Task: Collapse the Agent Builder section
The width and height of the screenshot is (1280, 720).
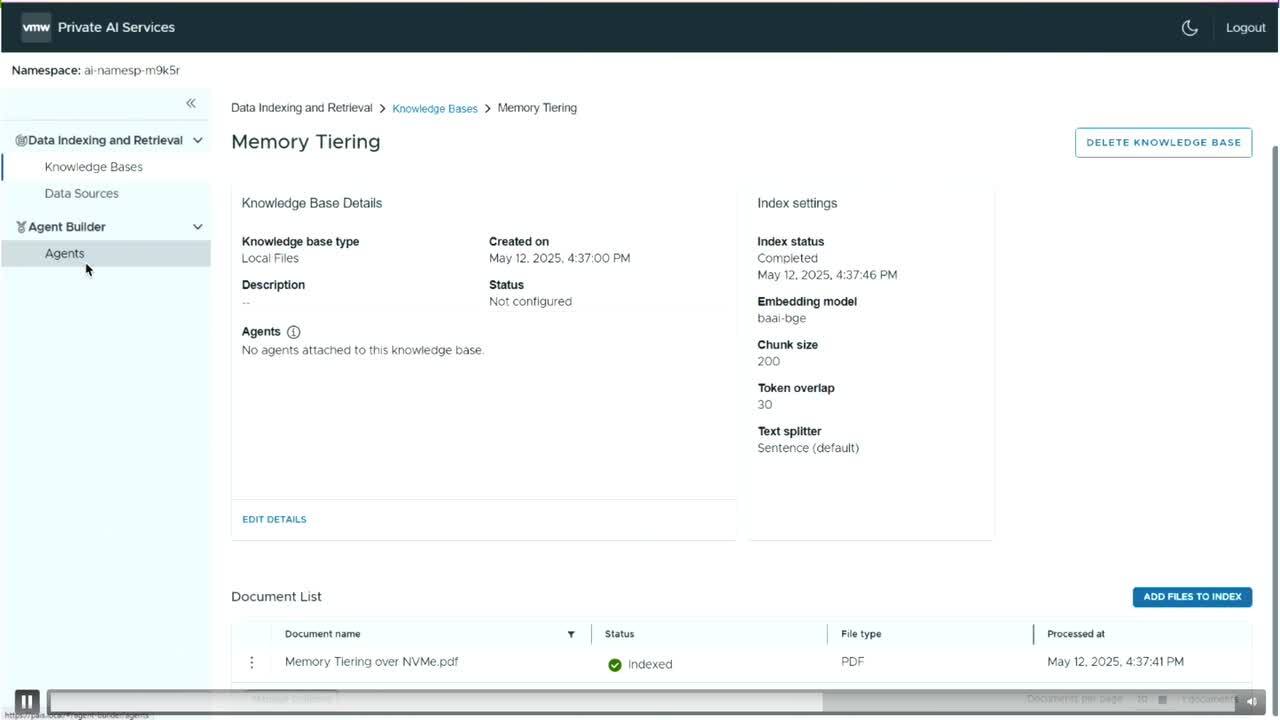Action: click(197, 227)
